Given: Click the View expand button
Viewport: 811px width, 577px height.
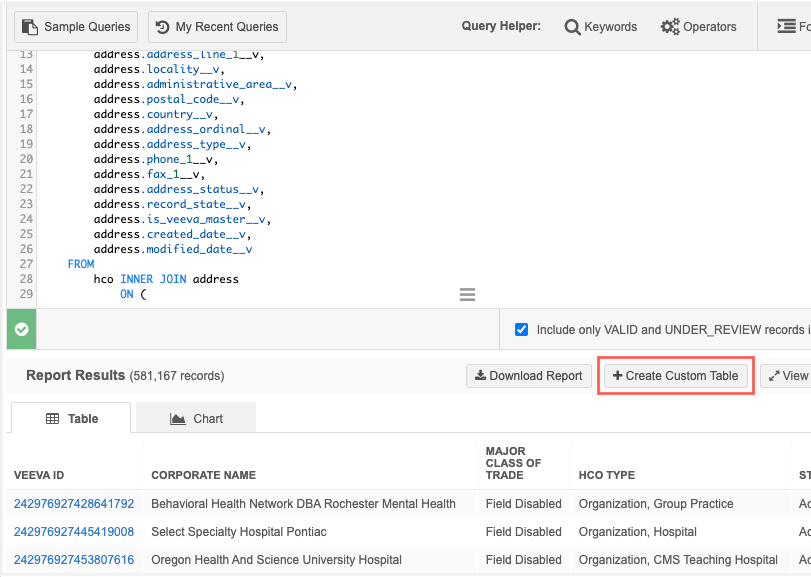Looking at the screenshot, I should coord(786,376).
